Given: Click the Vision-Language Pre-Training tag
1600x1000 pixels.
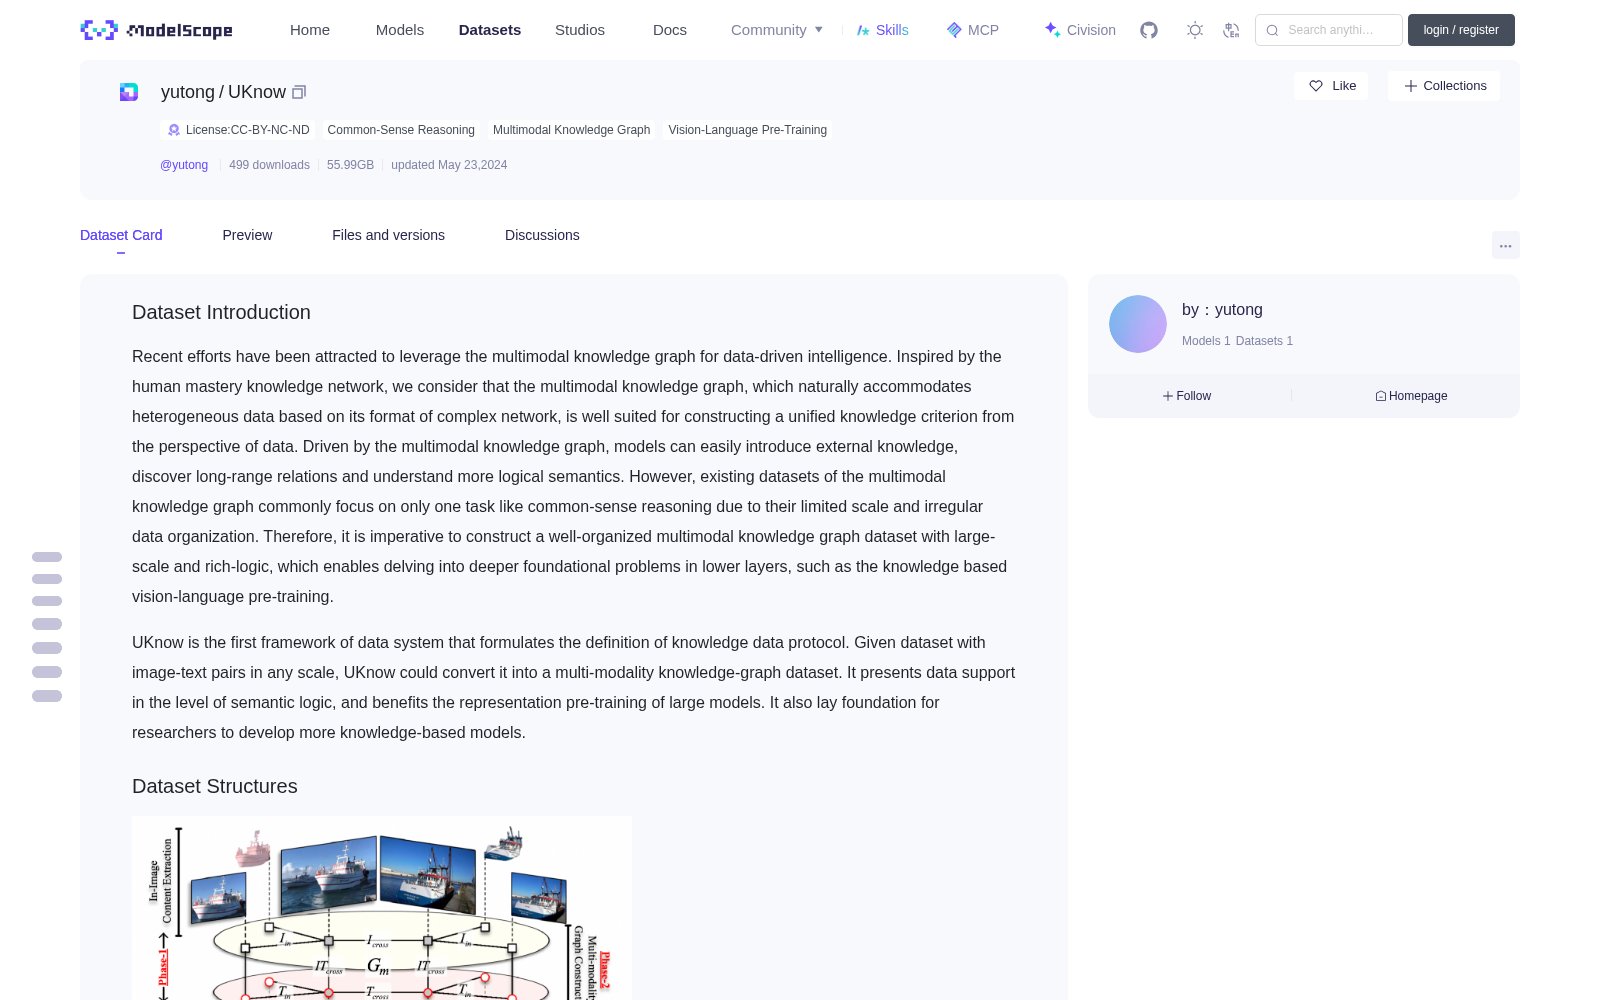Looking at the screenshot, I should coord(747,130).
